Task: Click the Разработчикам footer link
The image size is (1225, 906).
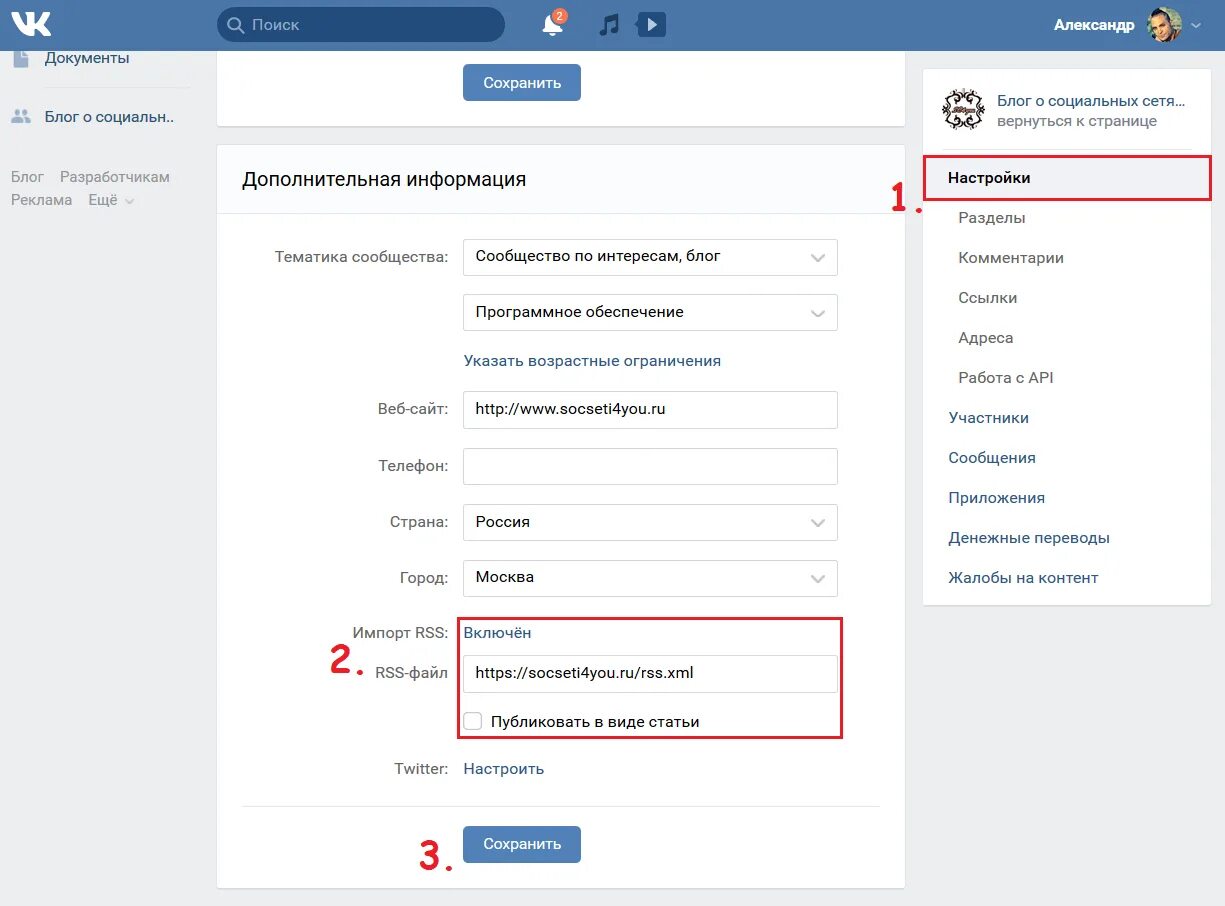Action: coord(115,177)
